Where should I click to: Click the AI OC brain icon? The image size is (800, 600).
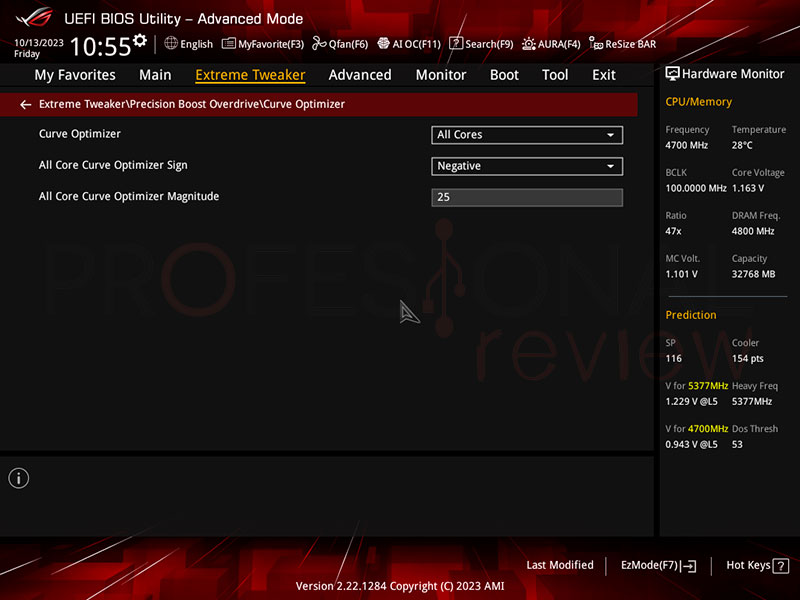(x=383, y=43)
